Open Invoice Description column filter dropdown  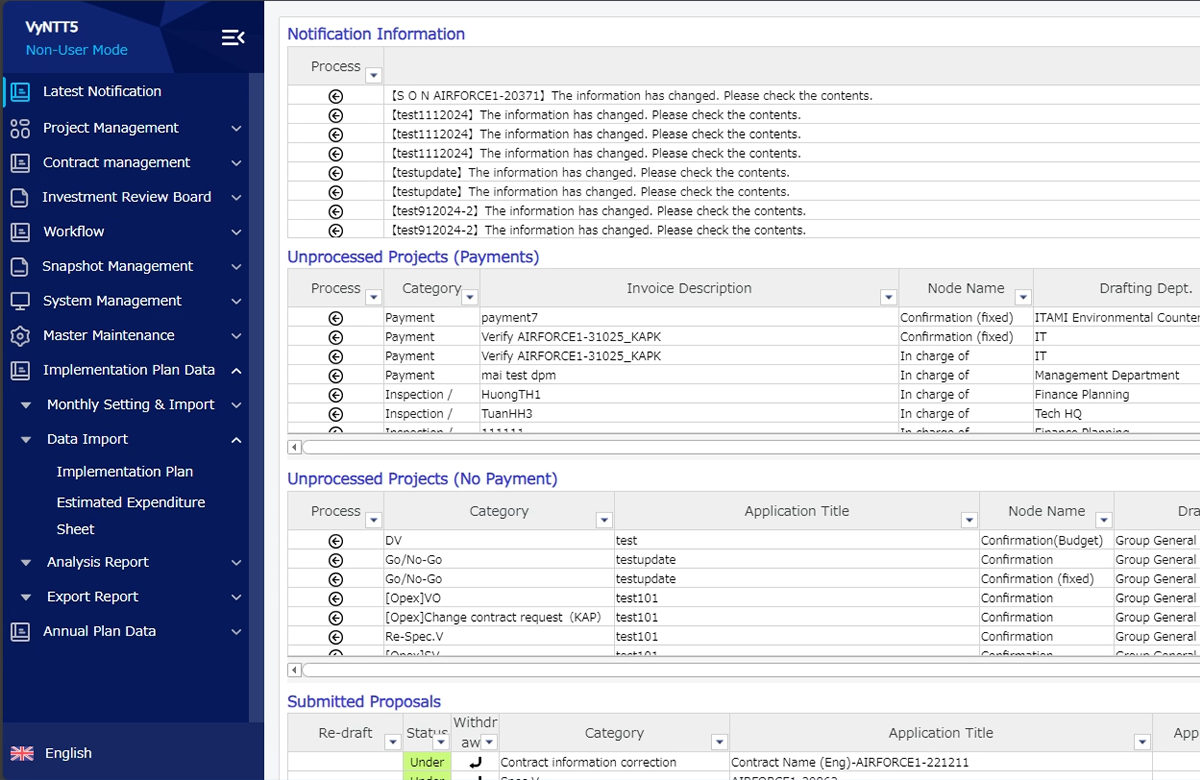[887, 297]
